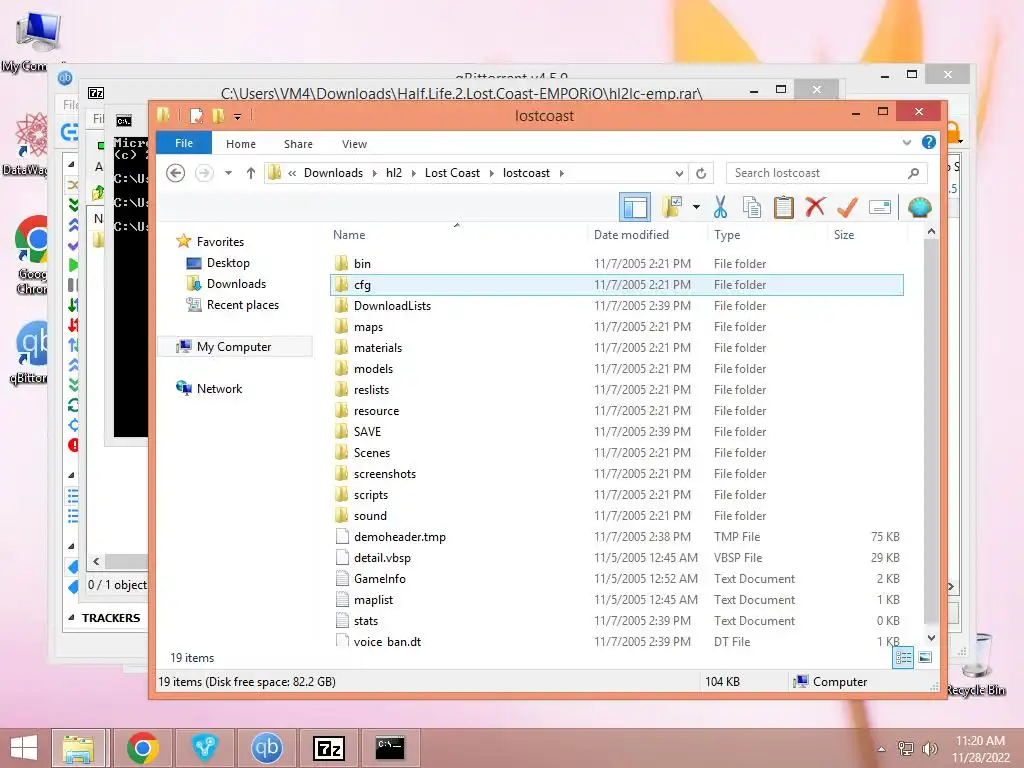Open the View ribbon tab
The image size is (1024, 768).
pos(354,144)
